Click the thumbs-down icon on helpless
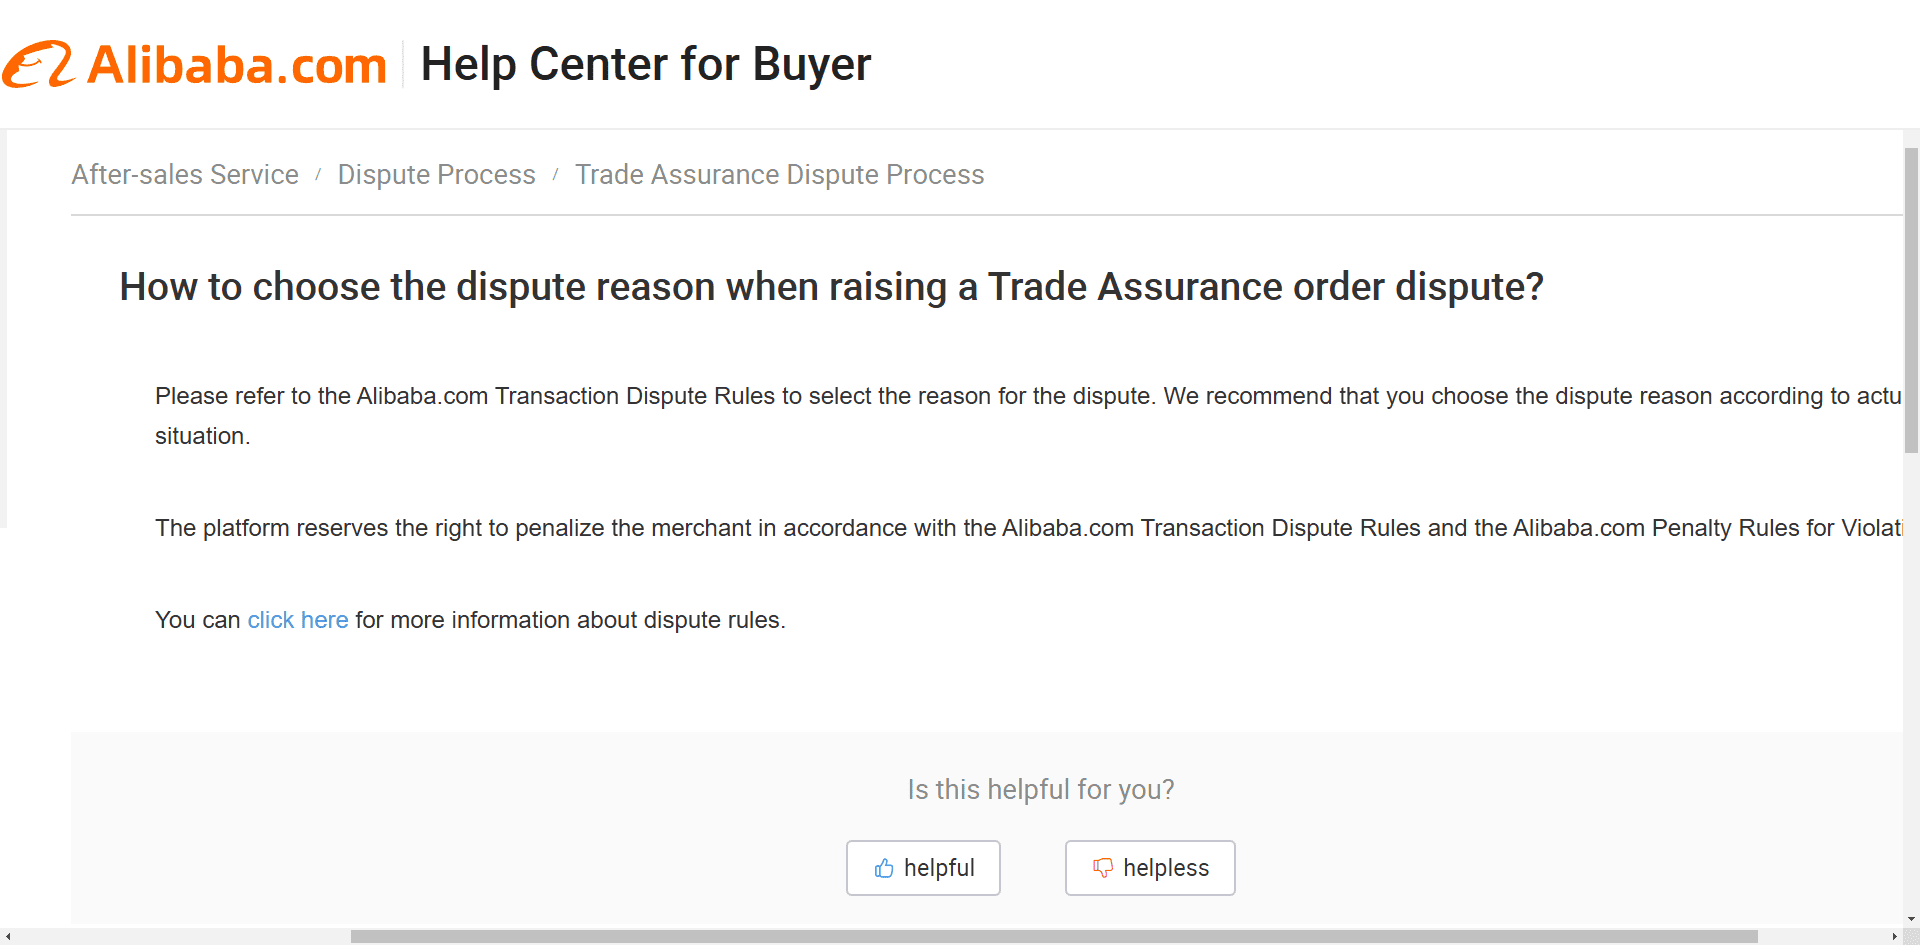1920x945 pixels. pos(1103,868)
